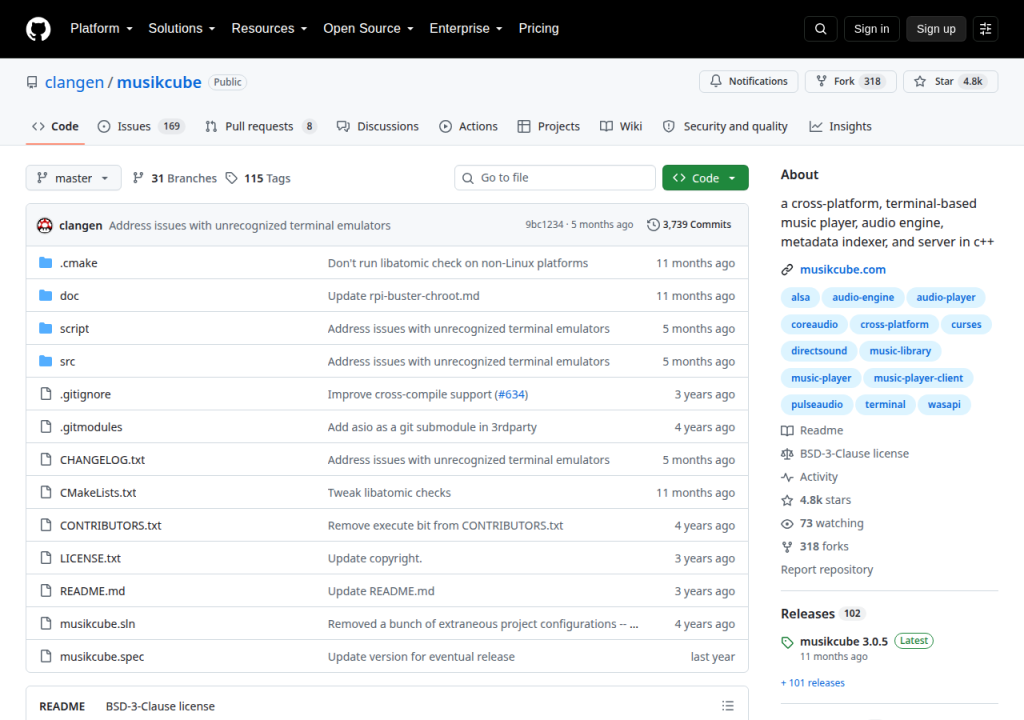Click the star icon beside Star

click(x=920, y=82)
